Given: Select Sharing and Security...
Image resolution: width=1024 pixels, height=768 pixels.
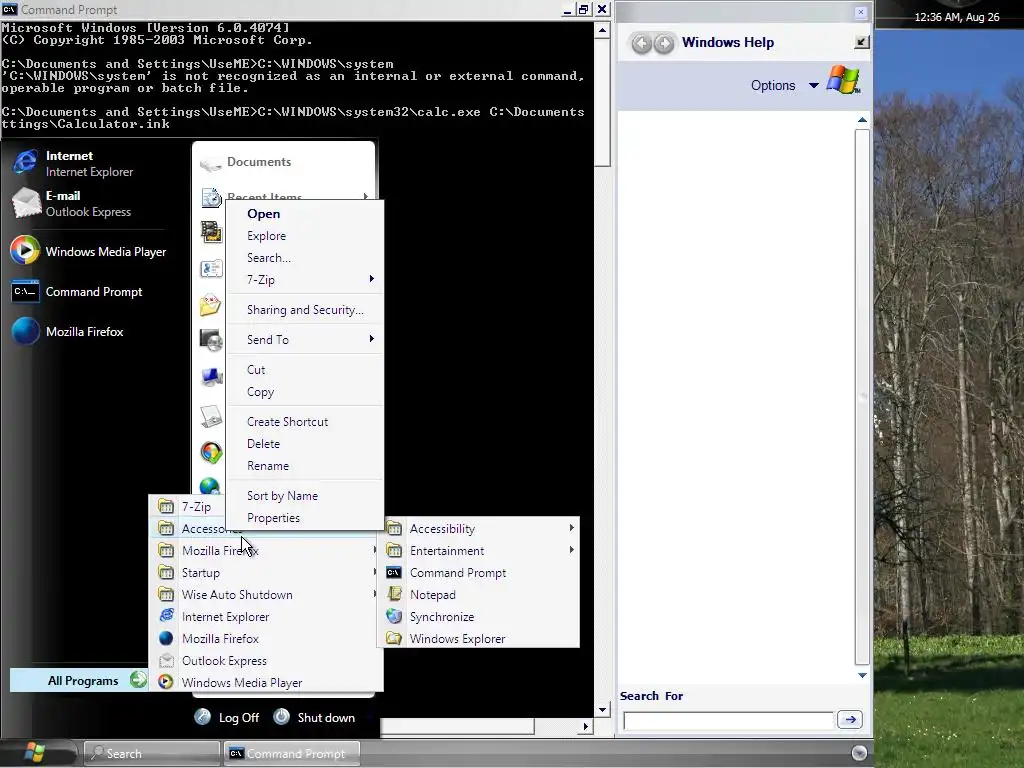Looking at the screenshot, I should click(305, 310).
